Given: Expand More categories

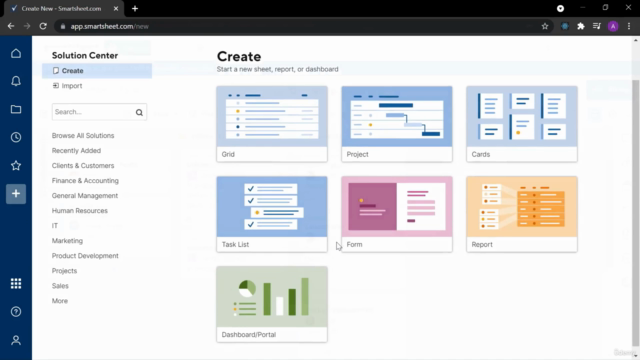Looking at the screenshot, I should coord(60,301).
